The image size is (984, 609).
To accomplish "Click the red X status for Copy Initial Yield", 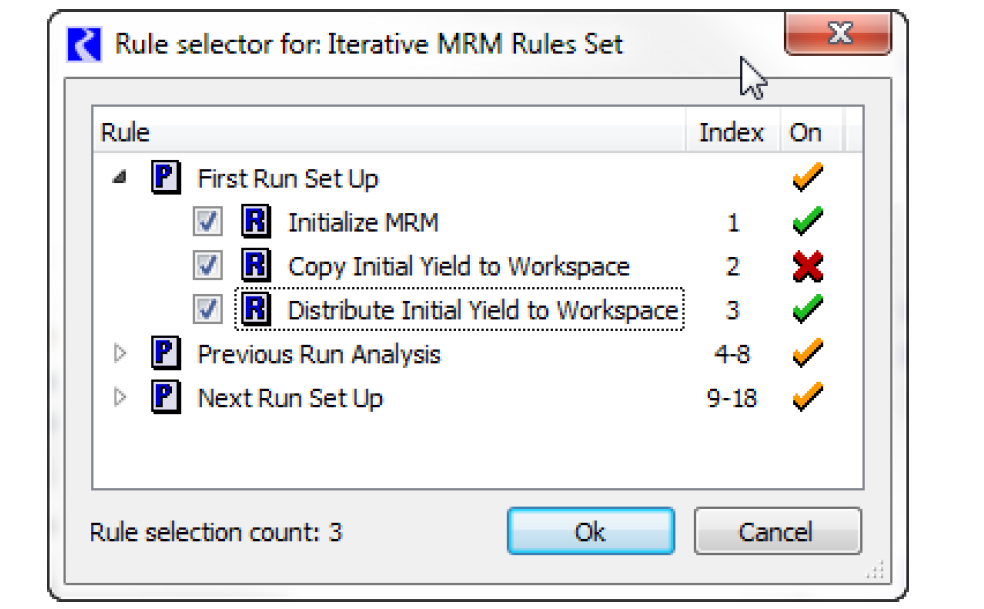I will [x=806, y=266].
